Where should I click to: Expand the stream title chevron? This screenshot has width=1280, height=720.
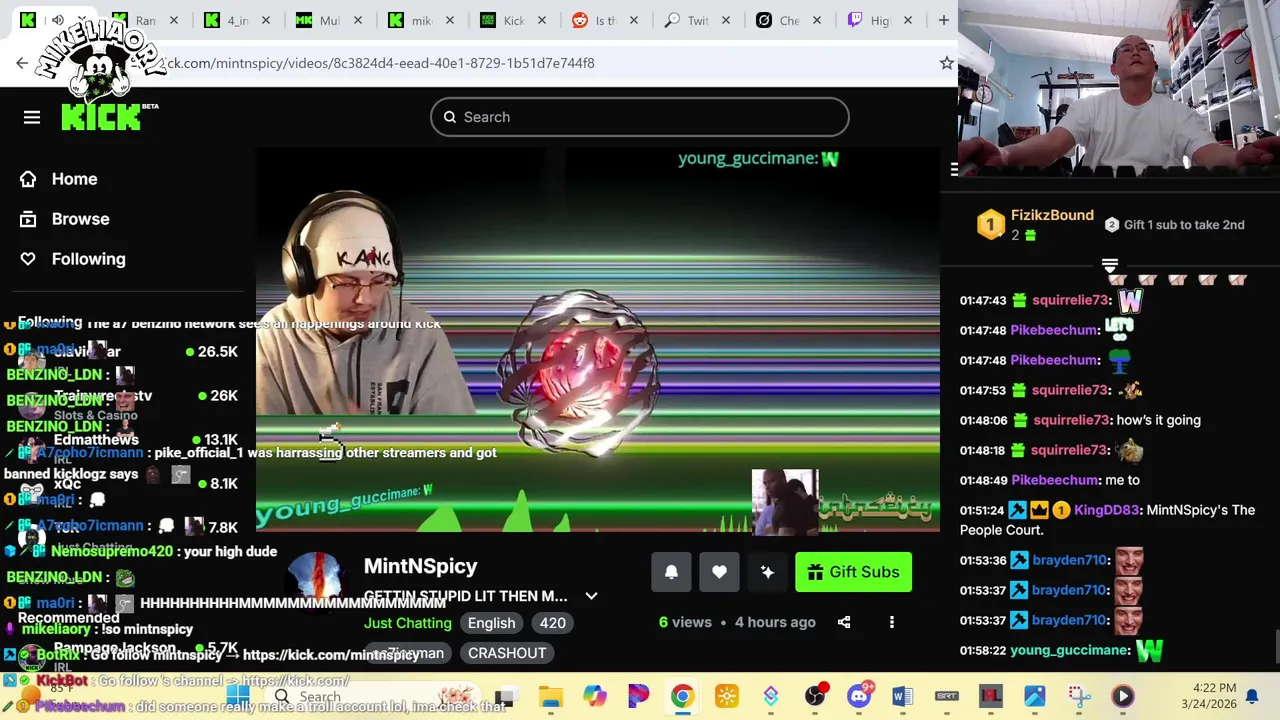[591, 596]
